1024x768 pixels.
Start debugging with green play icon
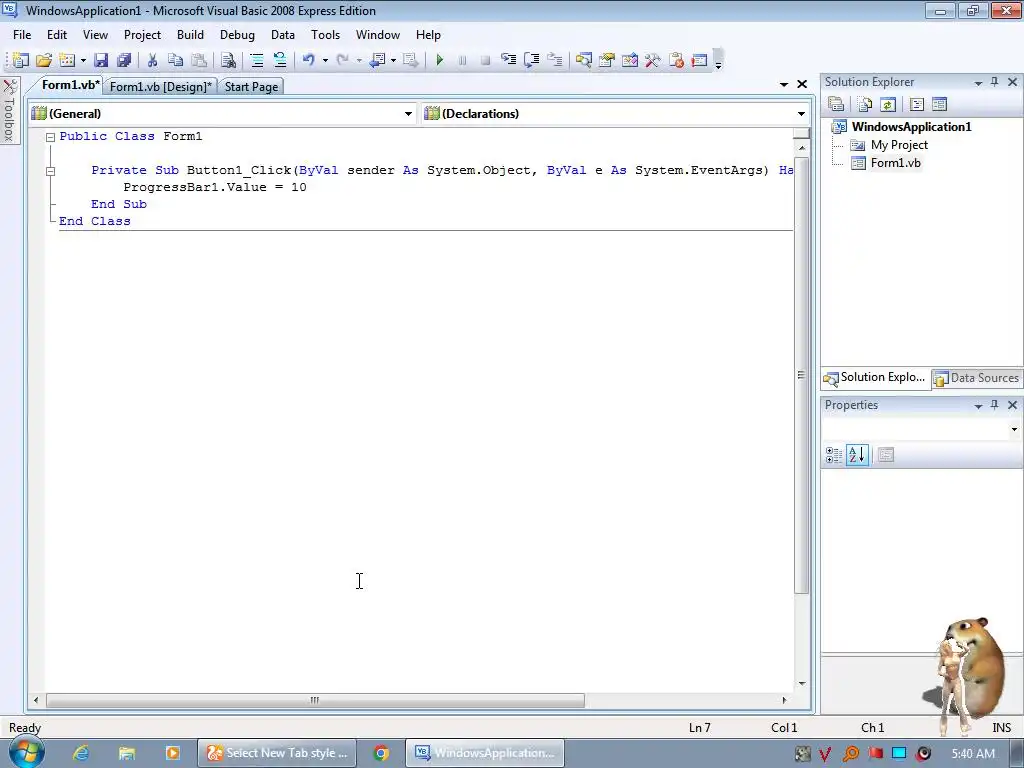pyautogui.click(x=439, y=60)
